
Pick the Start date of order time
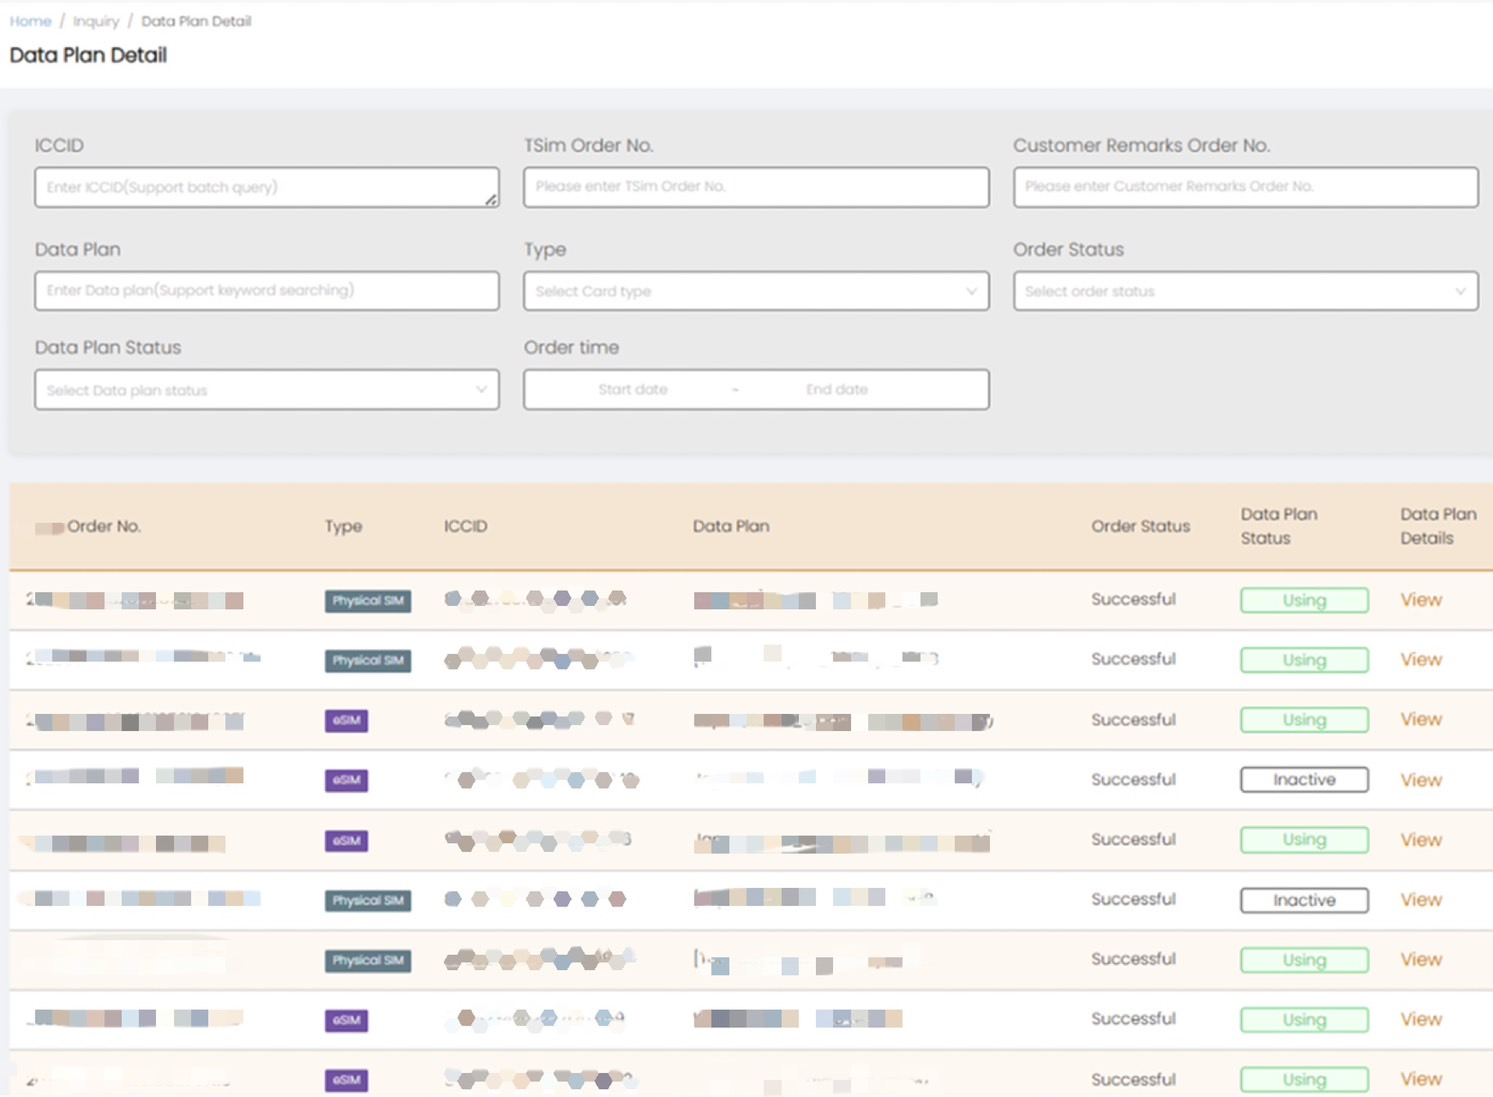point(633,390)
